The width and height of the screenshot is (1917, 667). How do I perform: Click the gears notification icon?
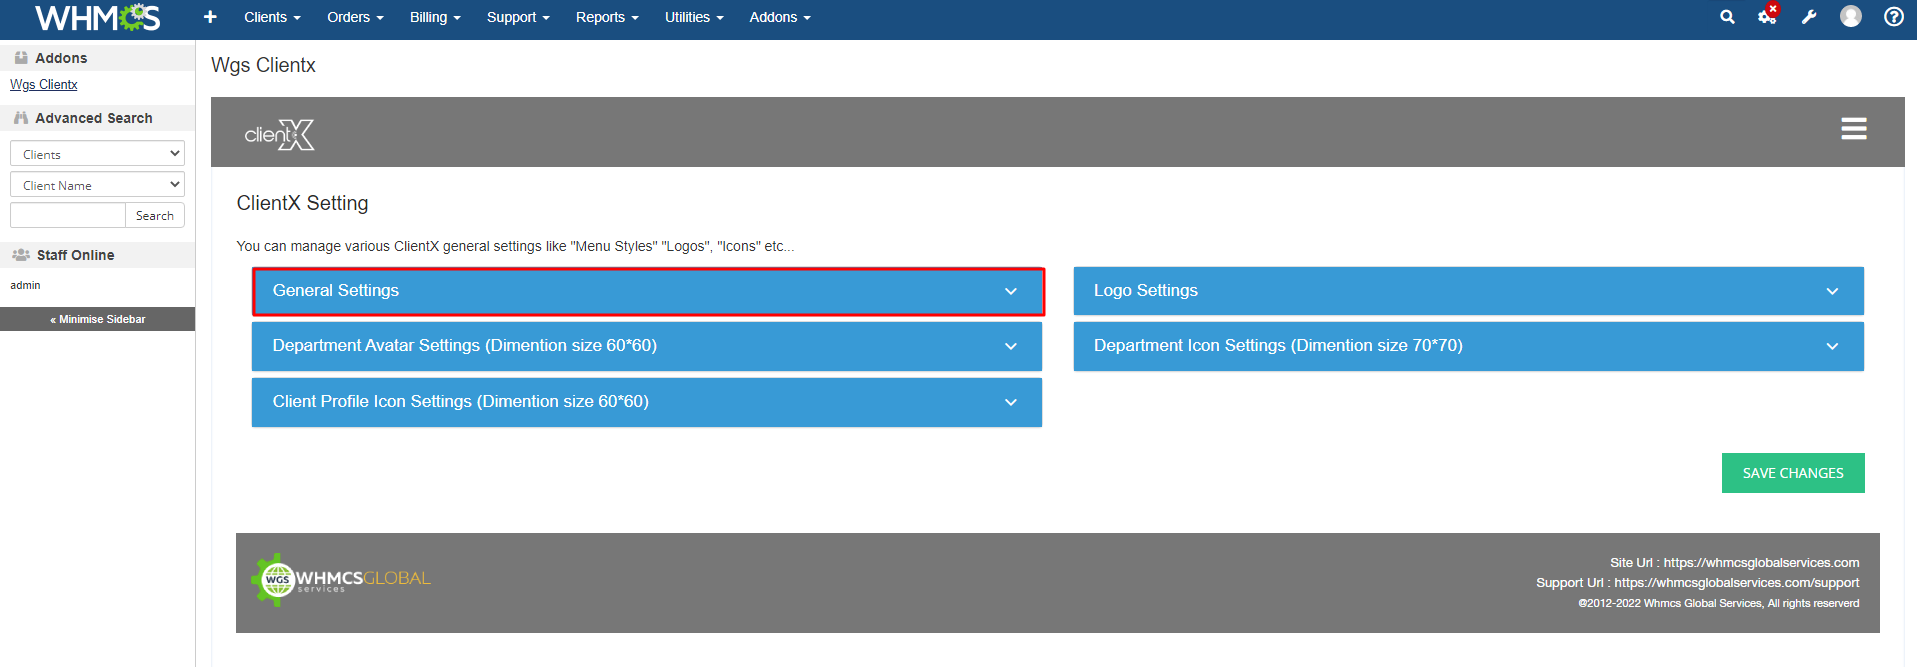click(1767, 16)
